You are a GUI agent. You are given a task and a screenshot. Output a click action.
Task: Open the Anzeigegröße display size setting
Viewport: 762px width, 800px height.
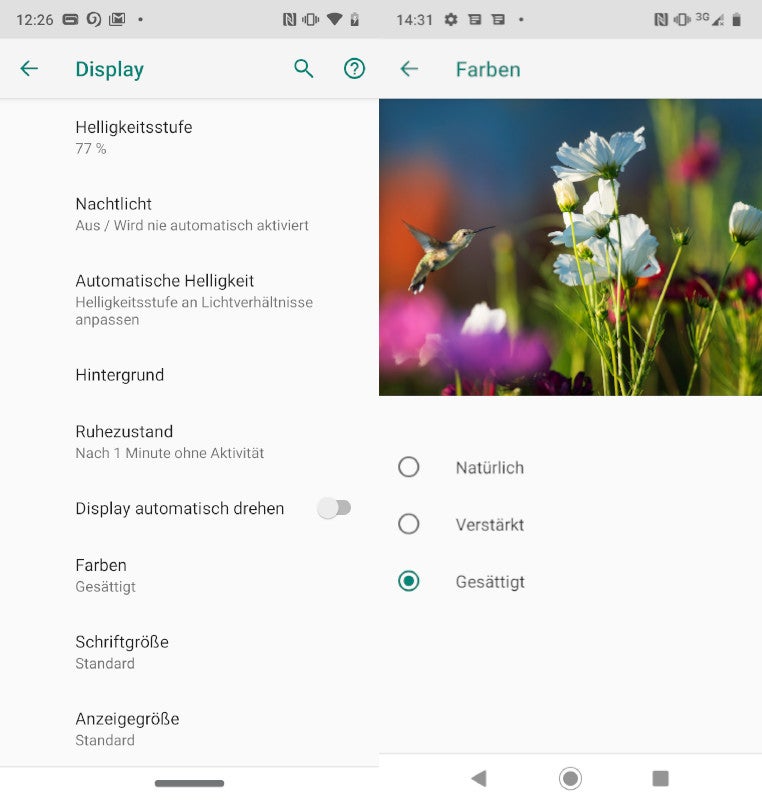[x=189, y=729]
